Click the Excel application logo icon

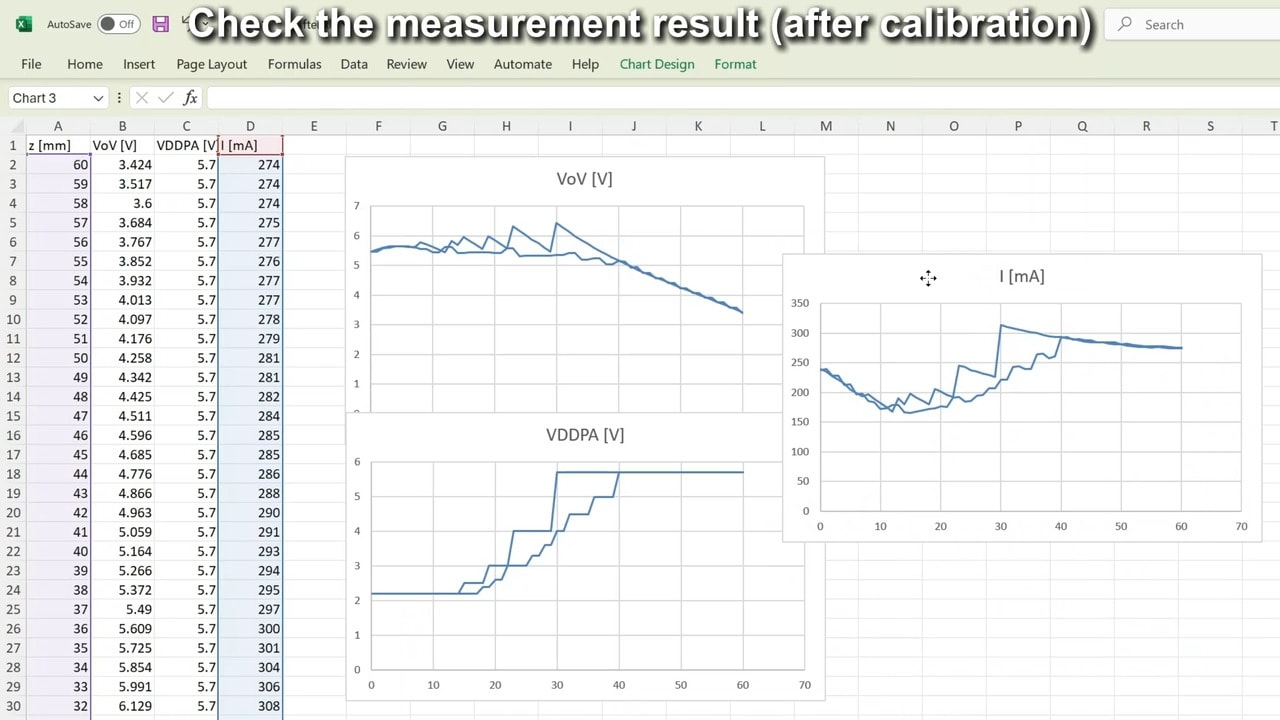[x=24, y=24]
